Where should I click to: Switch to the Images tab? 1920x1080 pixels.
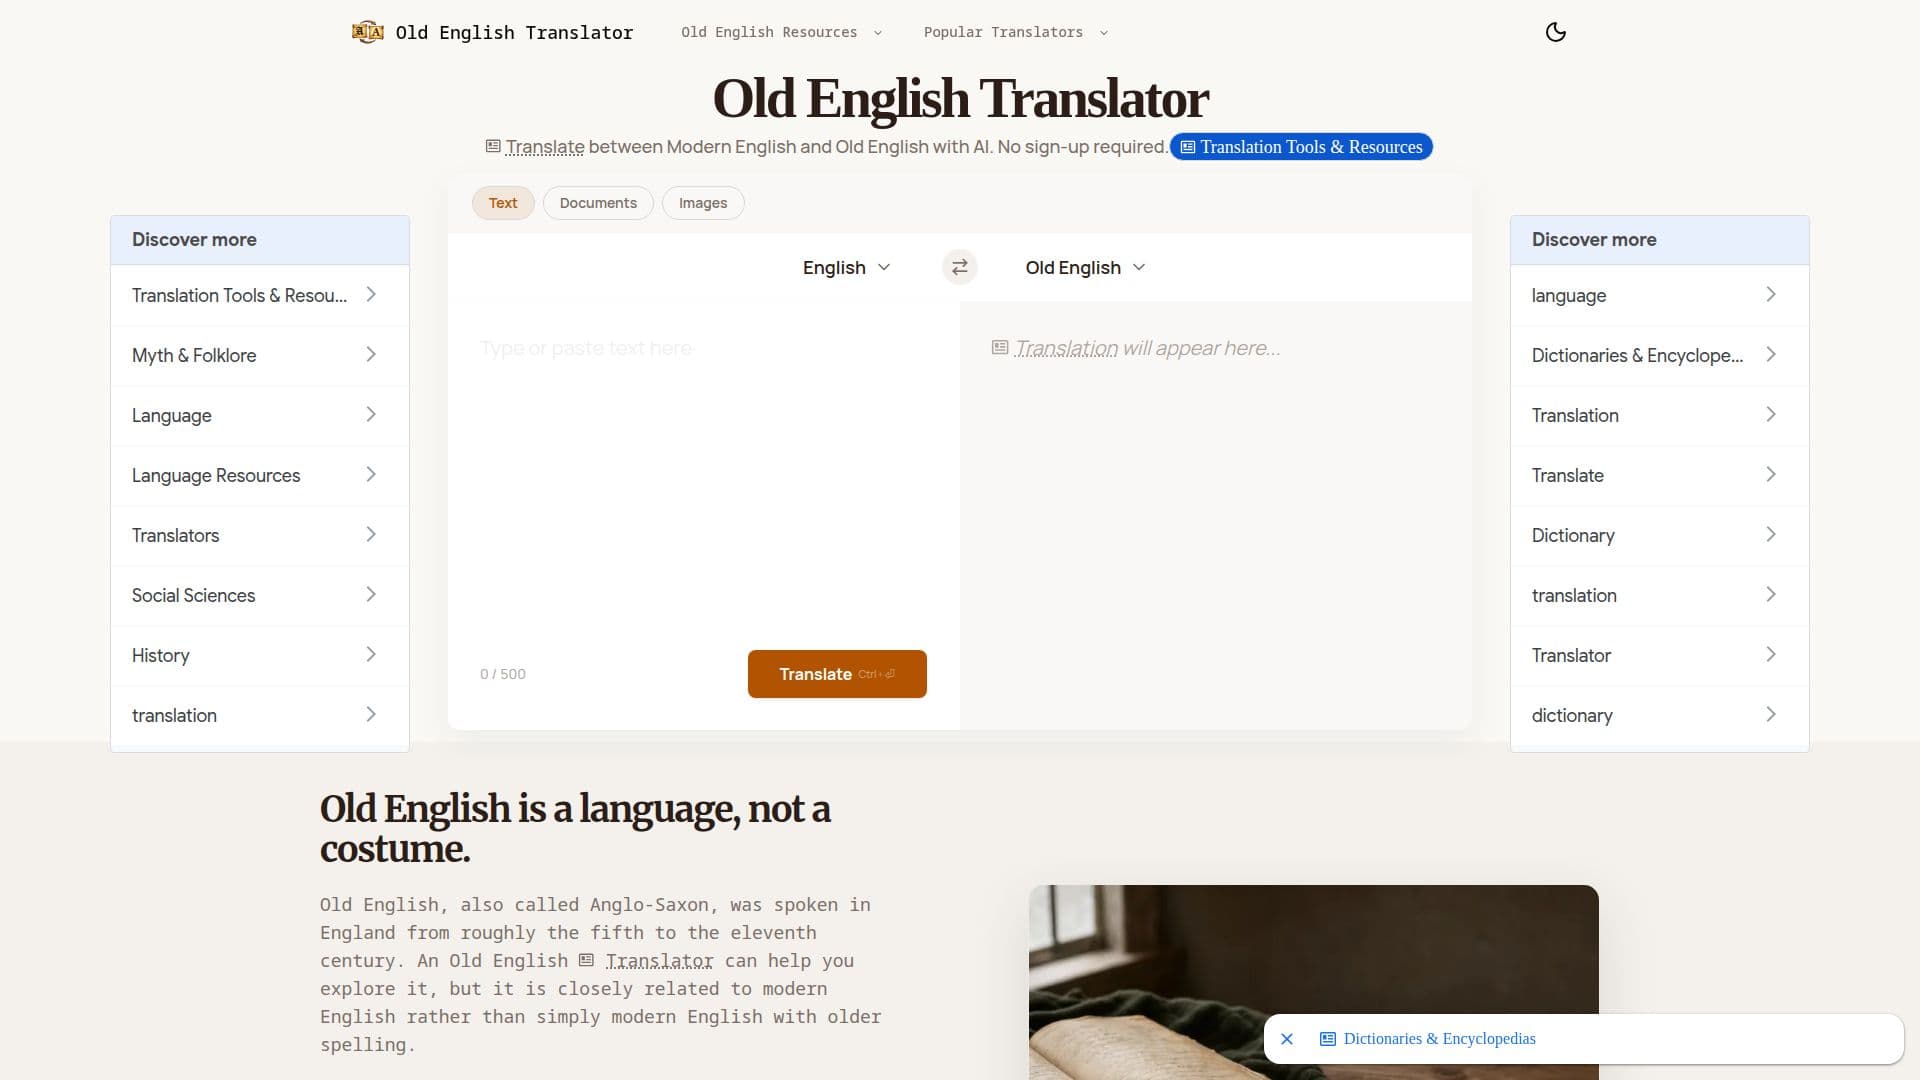click(703, 203)
